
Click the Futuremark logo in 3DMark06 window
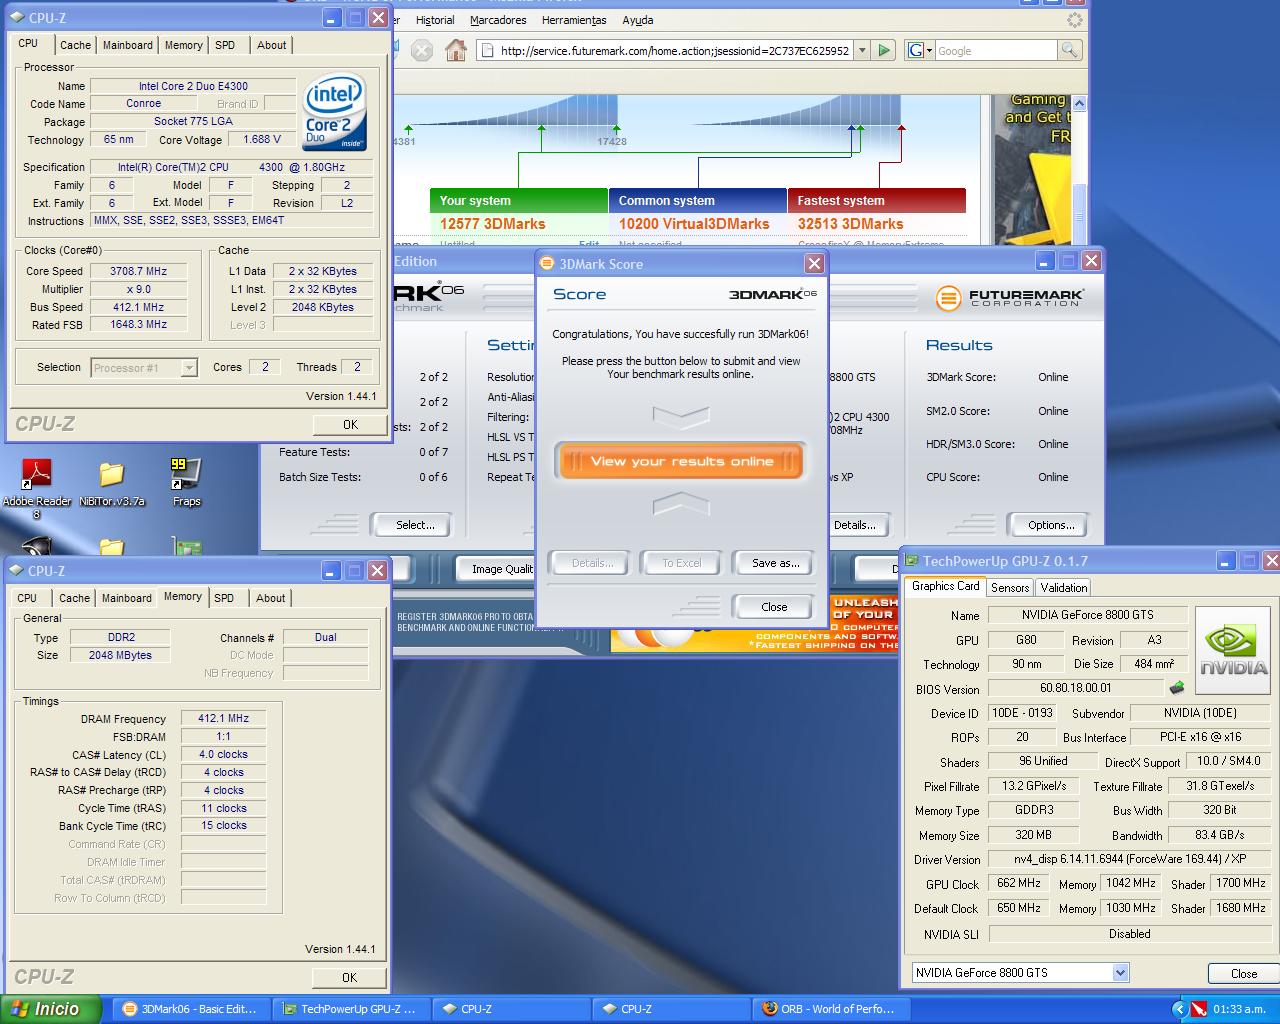[x=1010, y=297]
